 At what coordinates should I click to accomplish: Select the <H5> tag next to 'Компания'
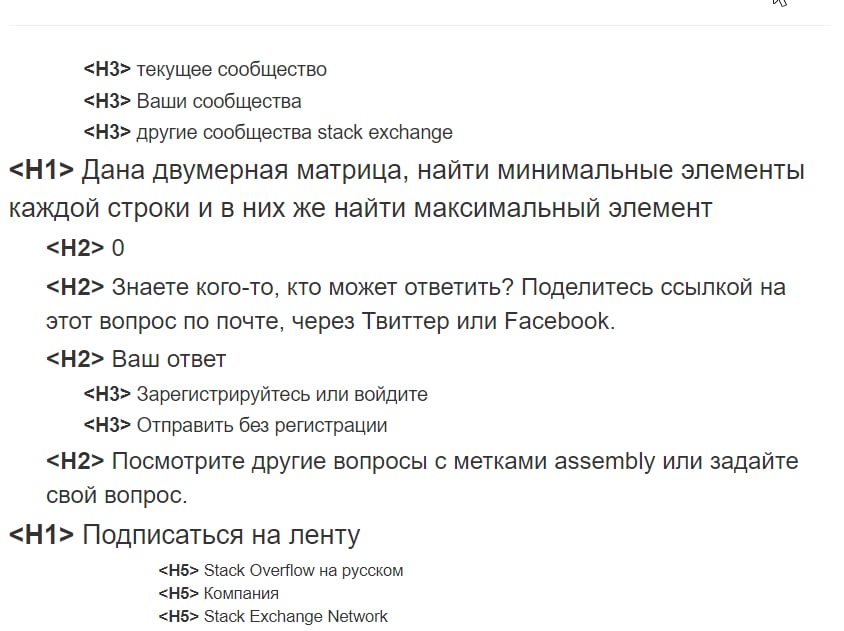click(178, 594)
